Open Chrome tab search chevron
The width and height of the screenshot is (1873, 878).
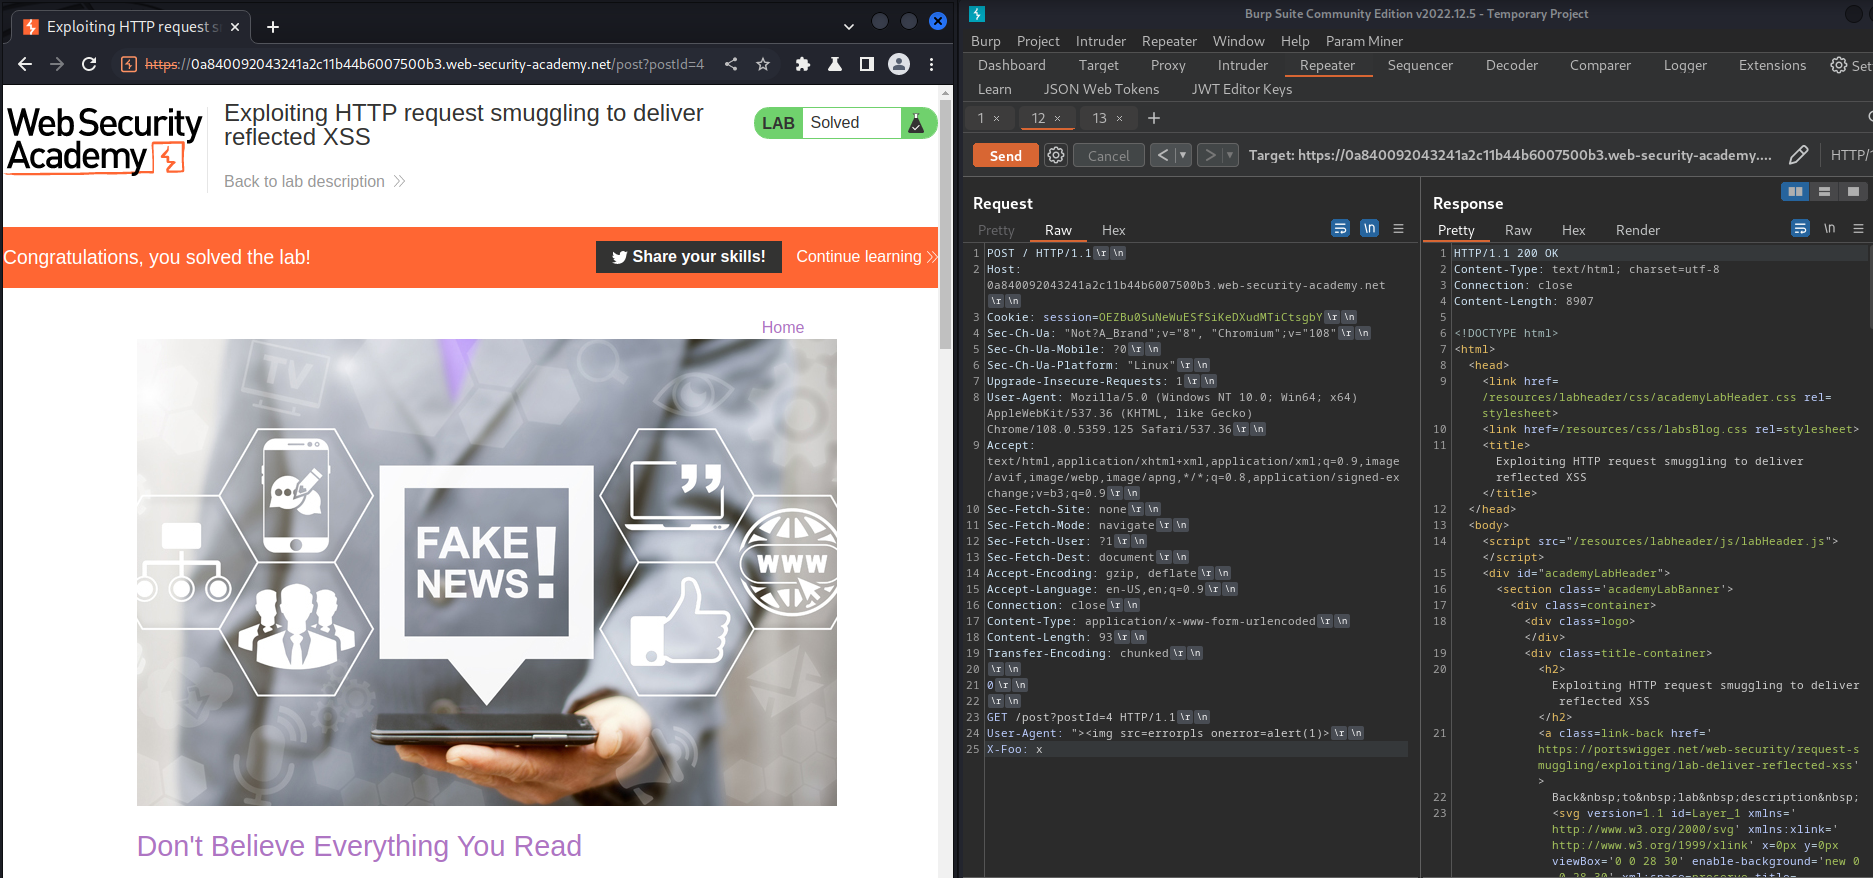click(849, 27)
